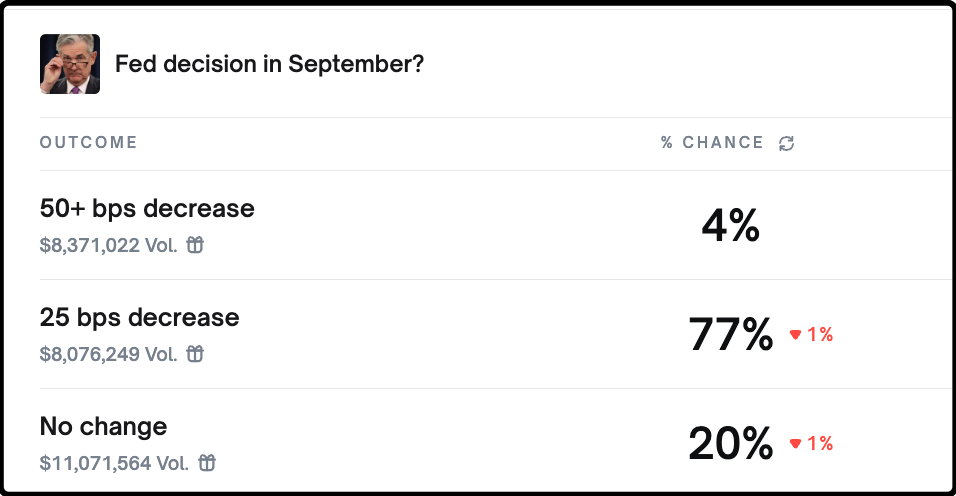This screenshot has height=496, width=956.
Task: Click the 20% chance value
Action: [x=730, y=444]
